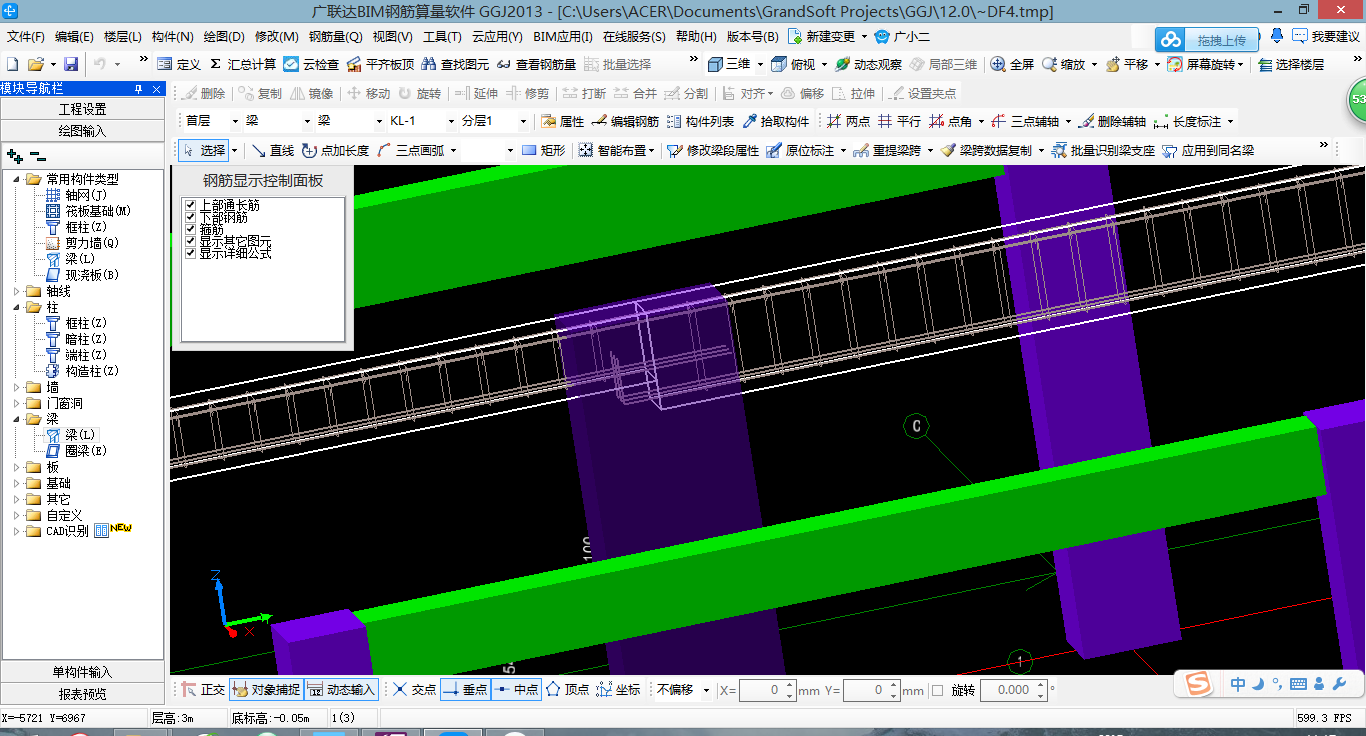Click the 单构件输入 button

coord(83,672)
